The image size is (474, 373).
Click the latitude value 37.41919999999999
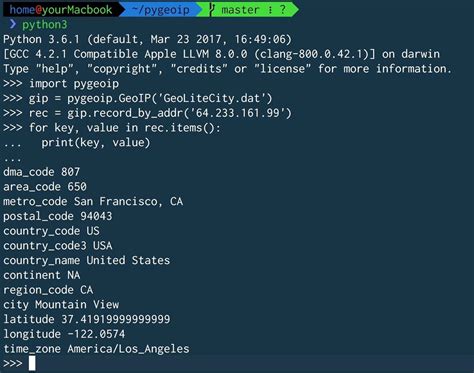116,319
